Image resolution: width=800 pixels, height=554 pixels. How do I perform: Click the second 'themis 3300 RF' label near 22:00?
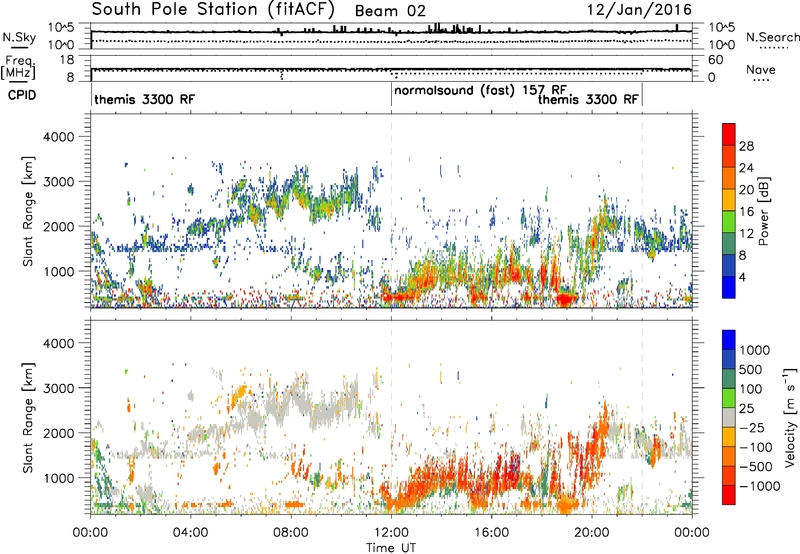[588, 99]
